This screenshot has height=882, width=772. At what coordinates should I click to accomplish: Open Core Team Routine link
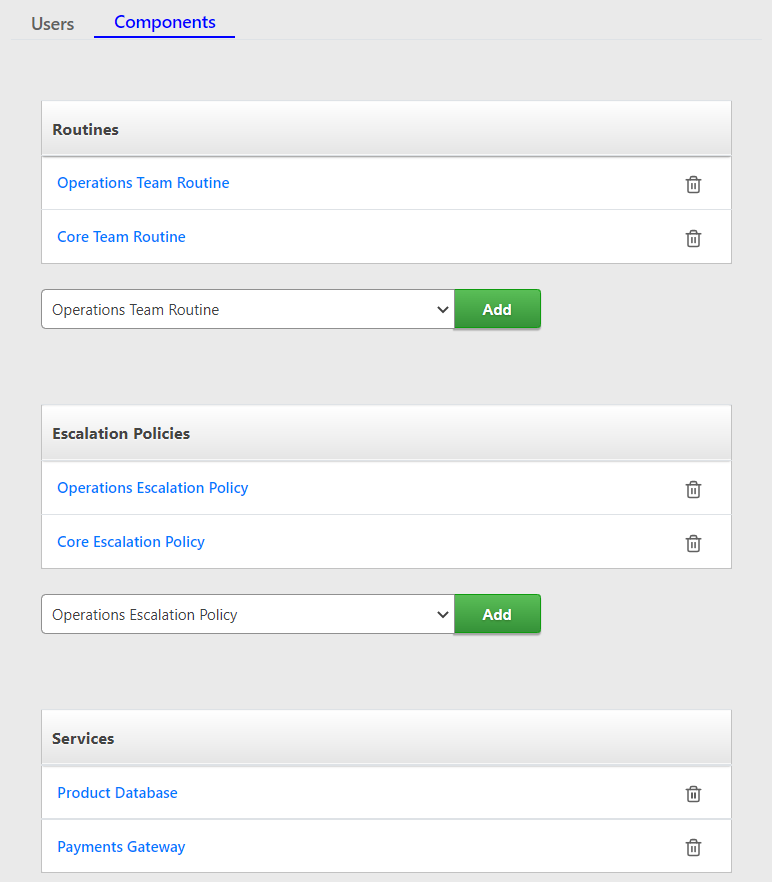click(x=122, y=237)
